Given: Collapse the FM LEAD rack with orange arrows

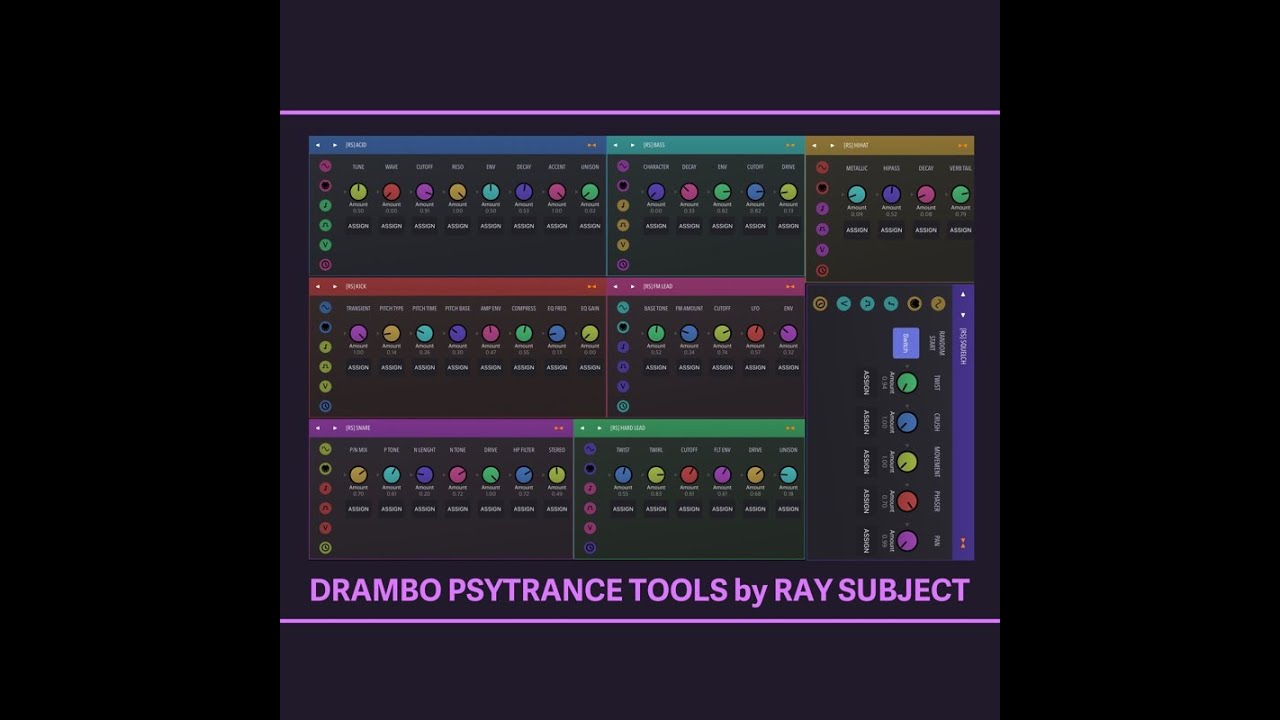Looking at the screenshot, I should click(x=790, y=287).
